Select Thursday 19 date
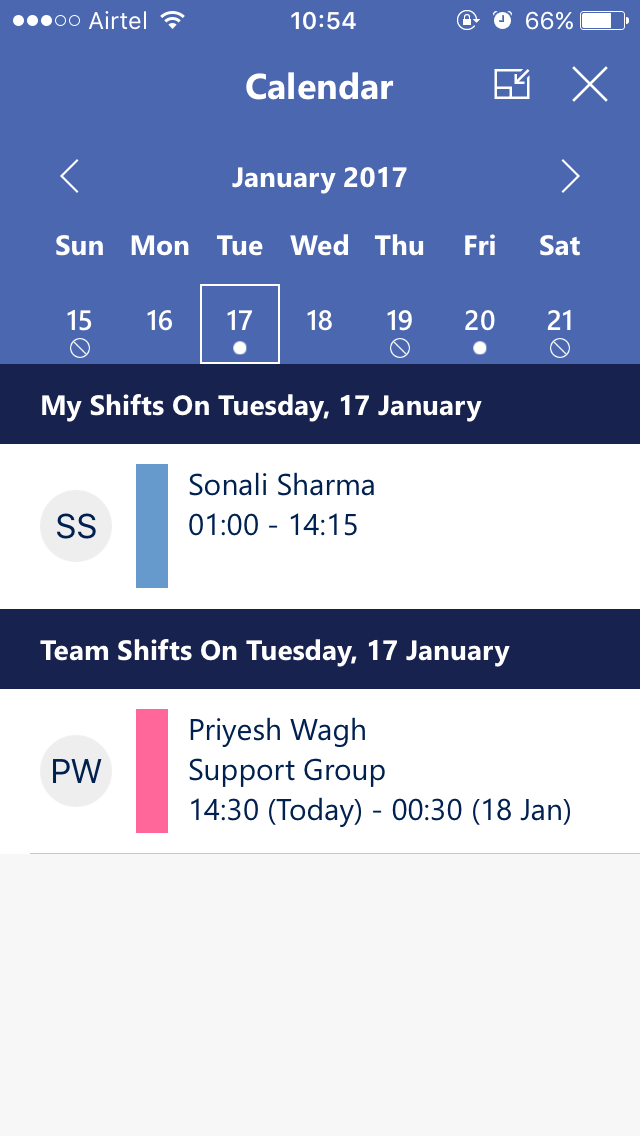 coord(400,321)
